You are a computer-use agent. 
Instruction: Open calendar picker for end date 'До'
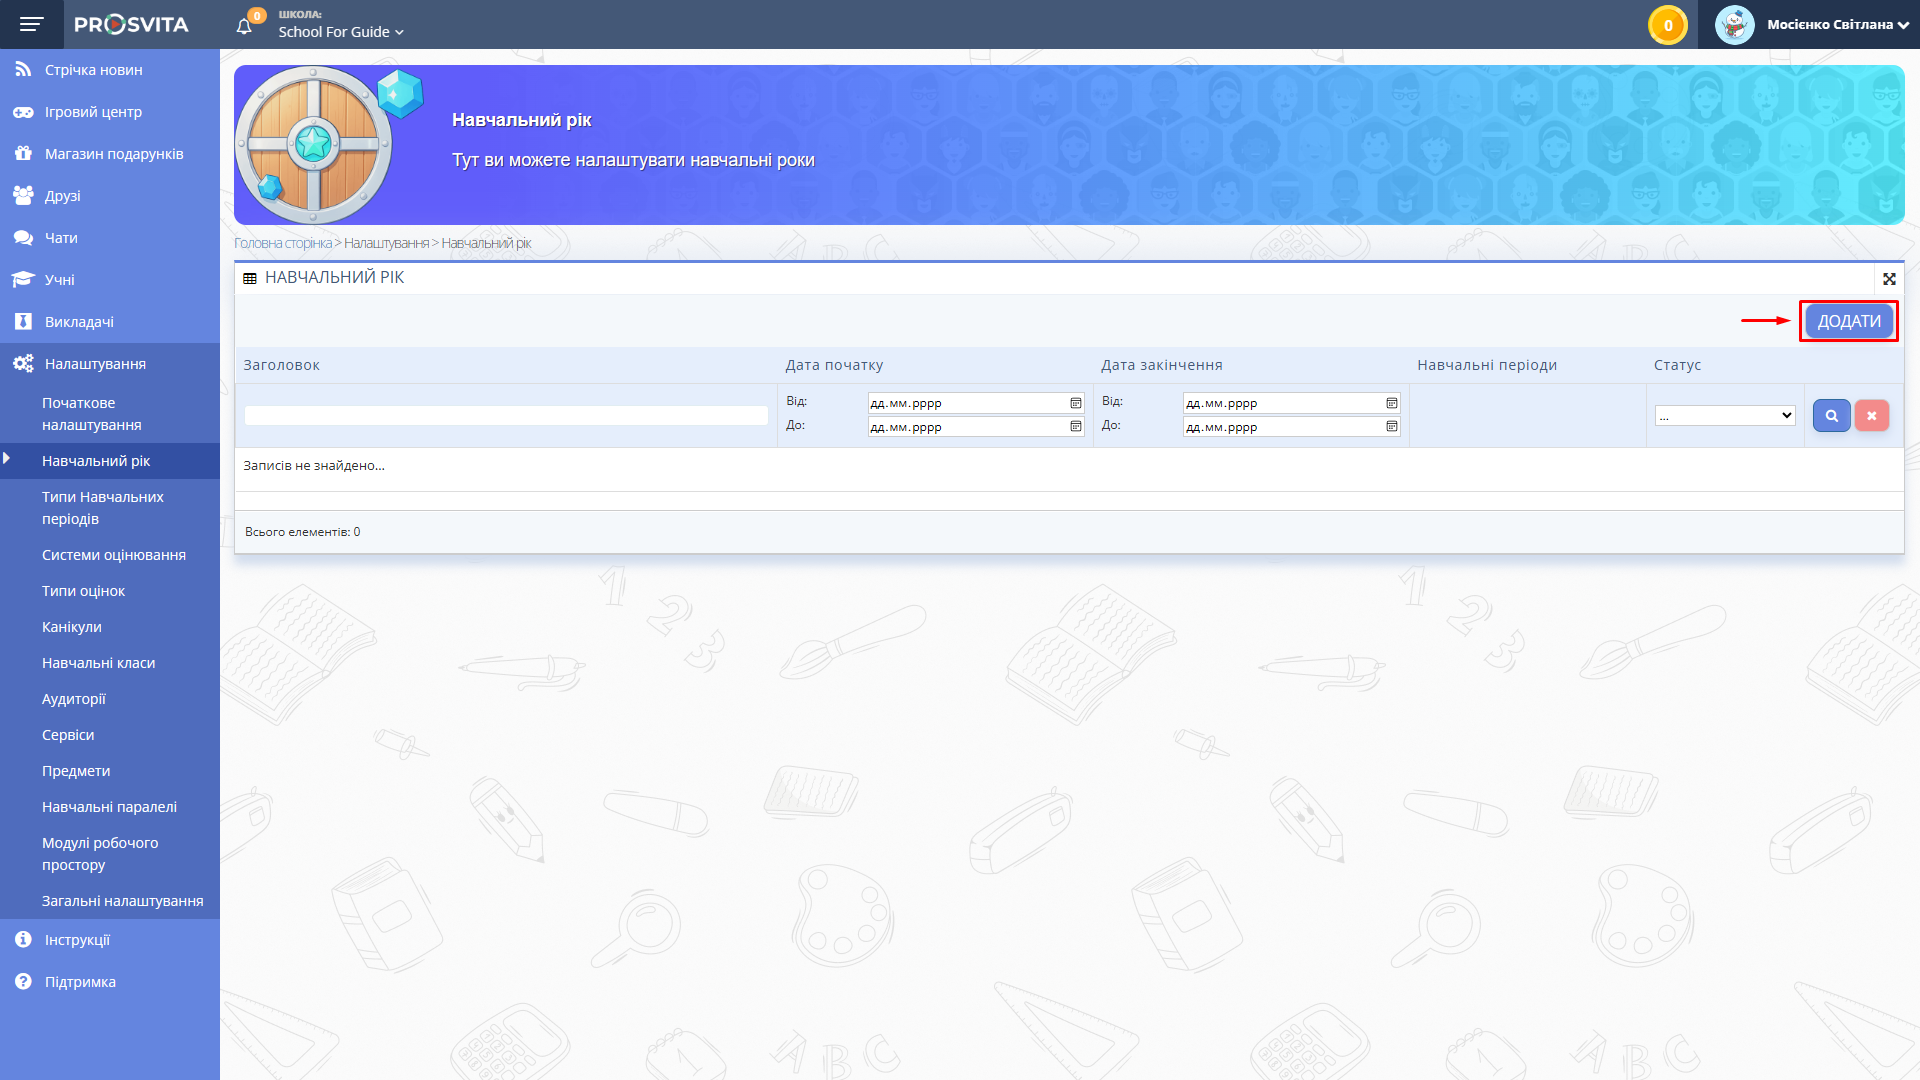point(1391,427)
